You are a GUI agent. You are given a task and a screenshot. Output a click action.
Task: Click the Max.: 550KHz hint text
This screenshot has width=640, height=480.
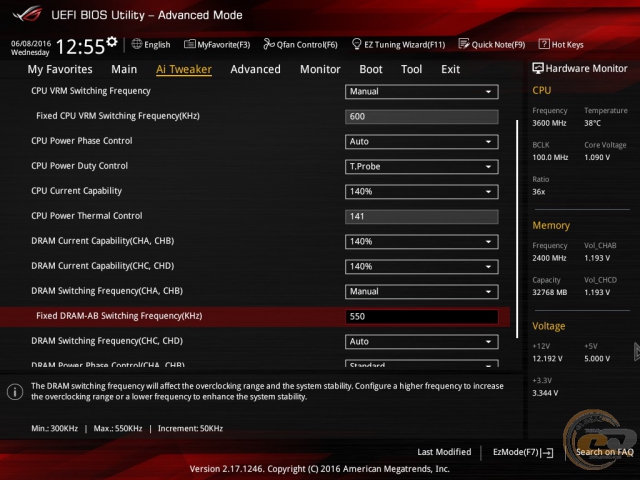(x=118, y=429)
